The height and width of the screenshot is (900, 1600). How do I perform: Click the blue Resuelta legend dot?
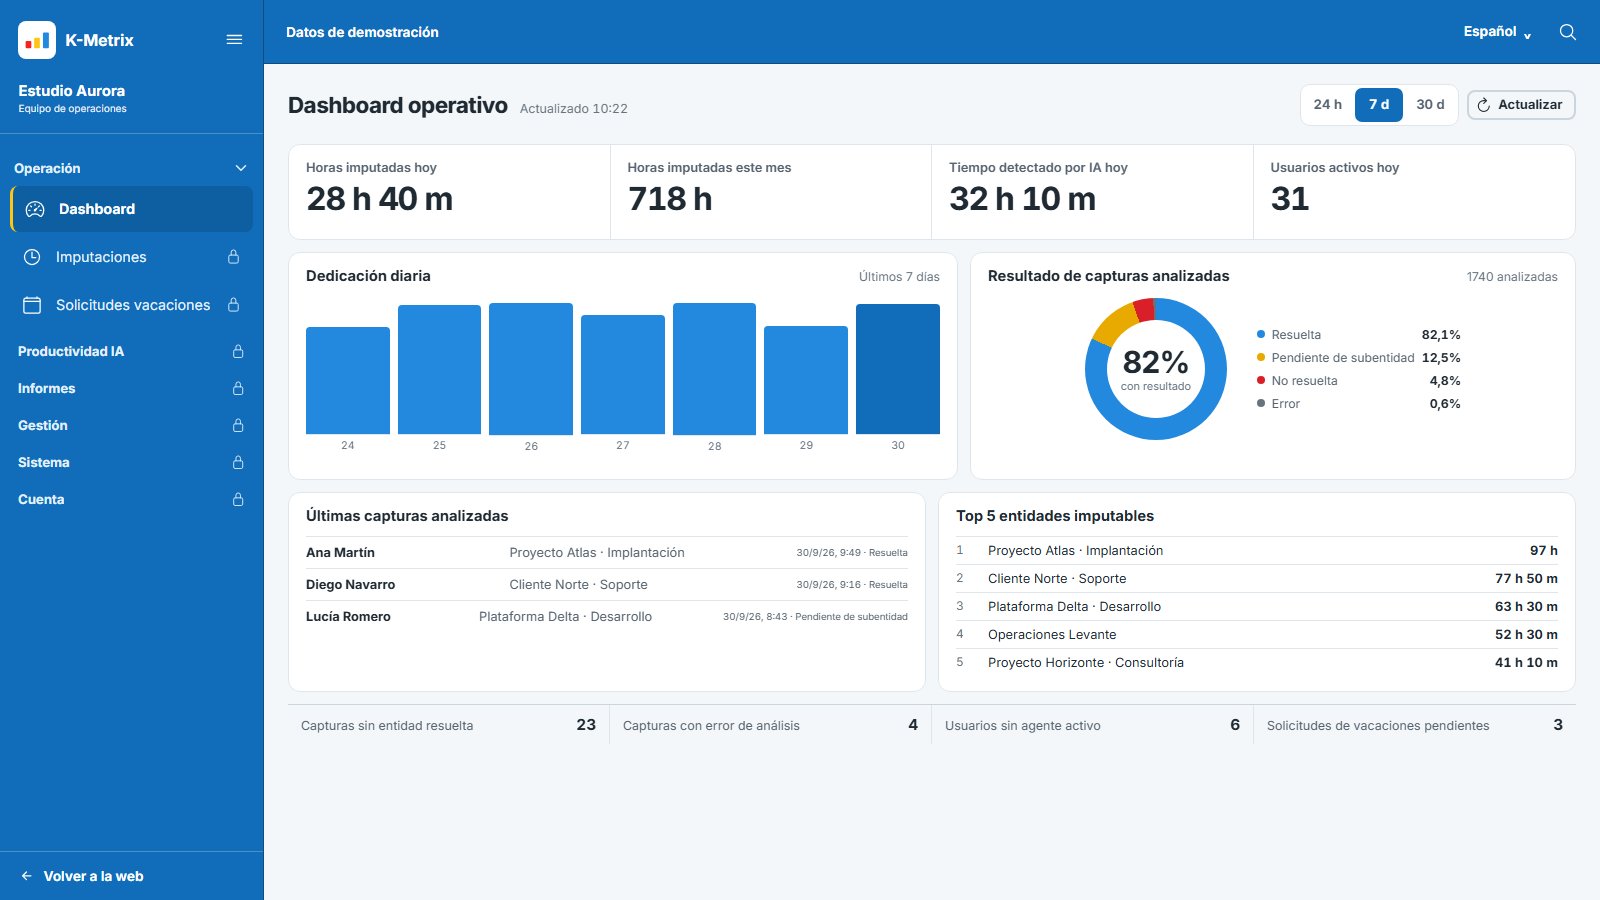tap(1261, 334)
